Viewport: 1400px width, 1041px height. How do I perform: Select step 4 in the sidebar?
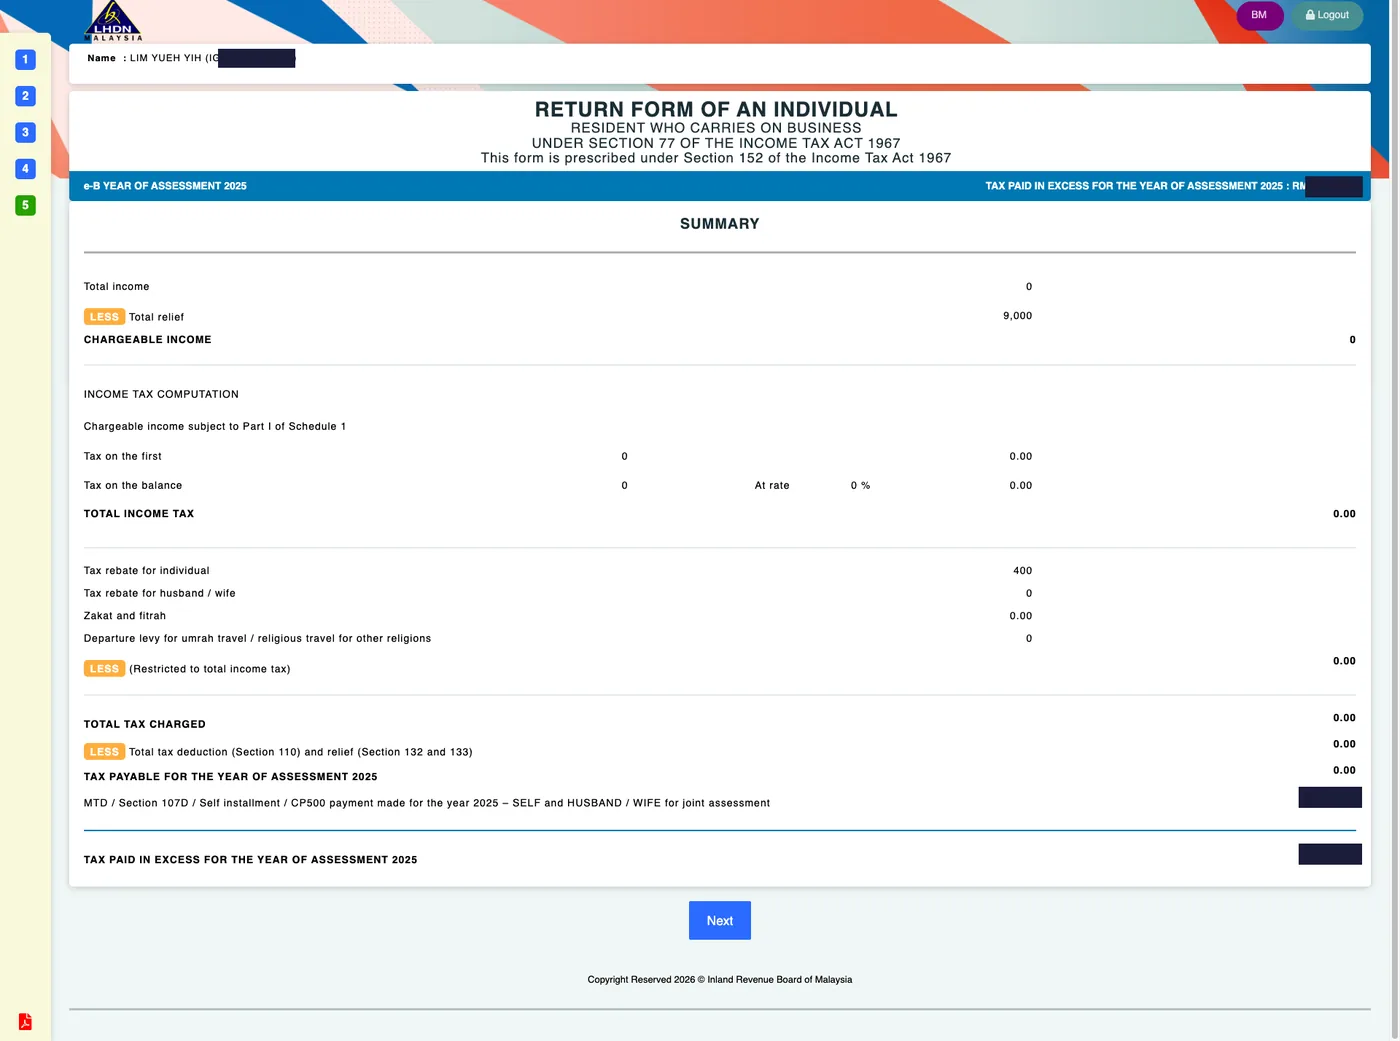[26, 169]
